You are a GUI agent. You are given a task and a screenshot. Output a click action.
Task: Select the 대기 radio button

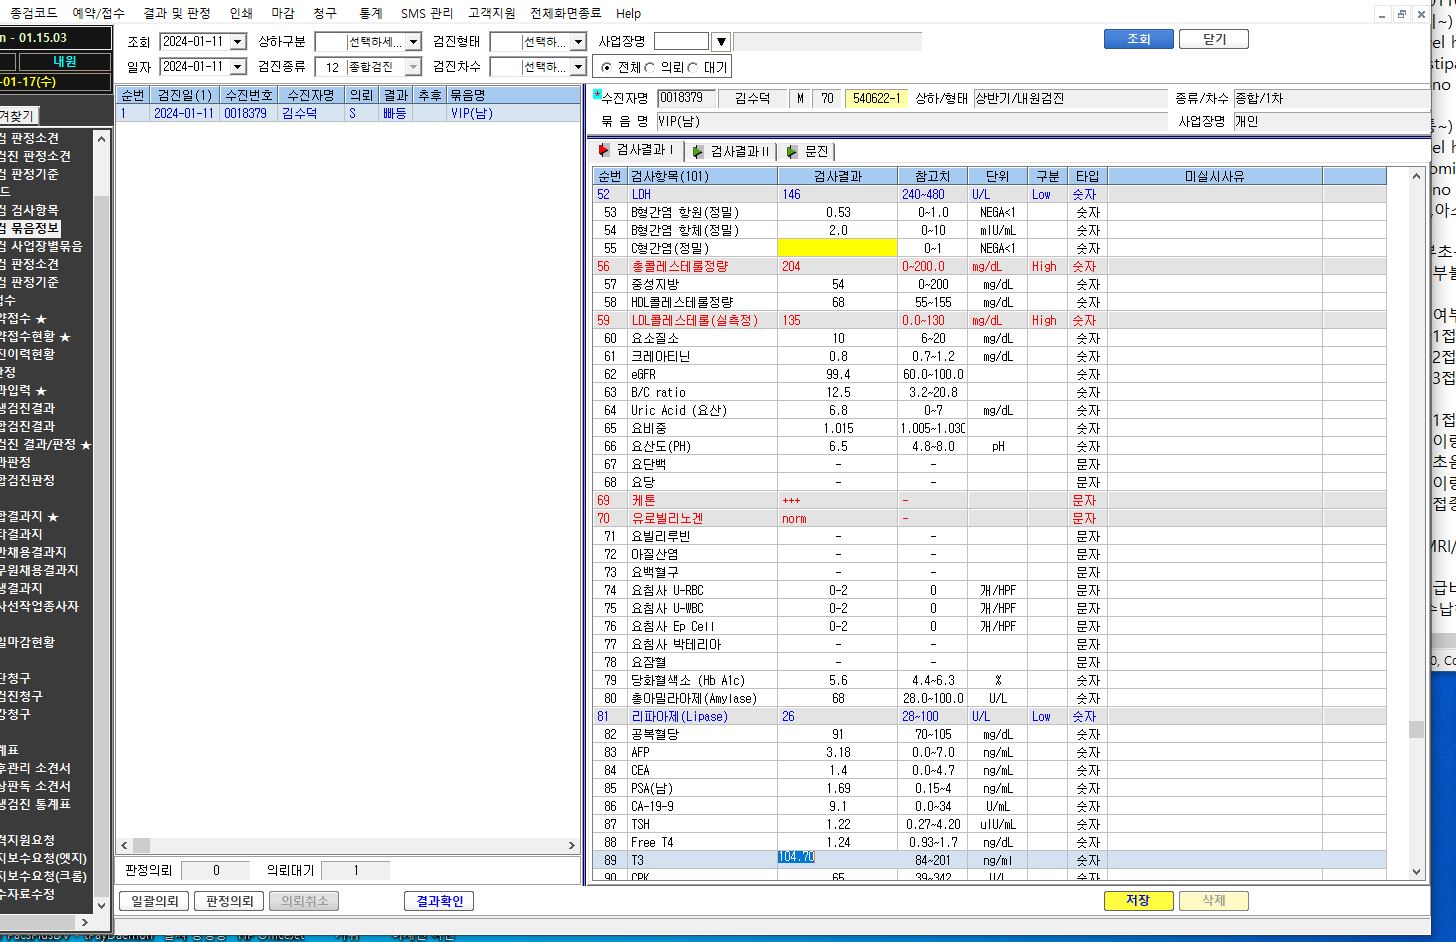[693, 67]
